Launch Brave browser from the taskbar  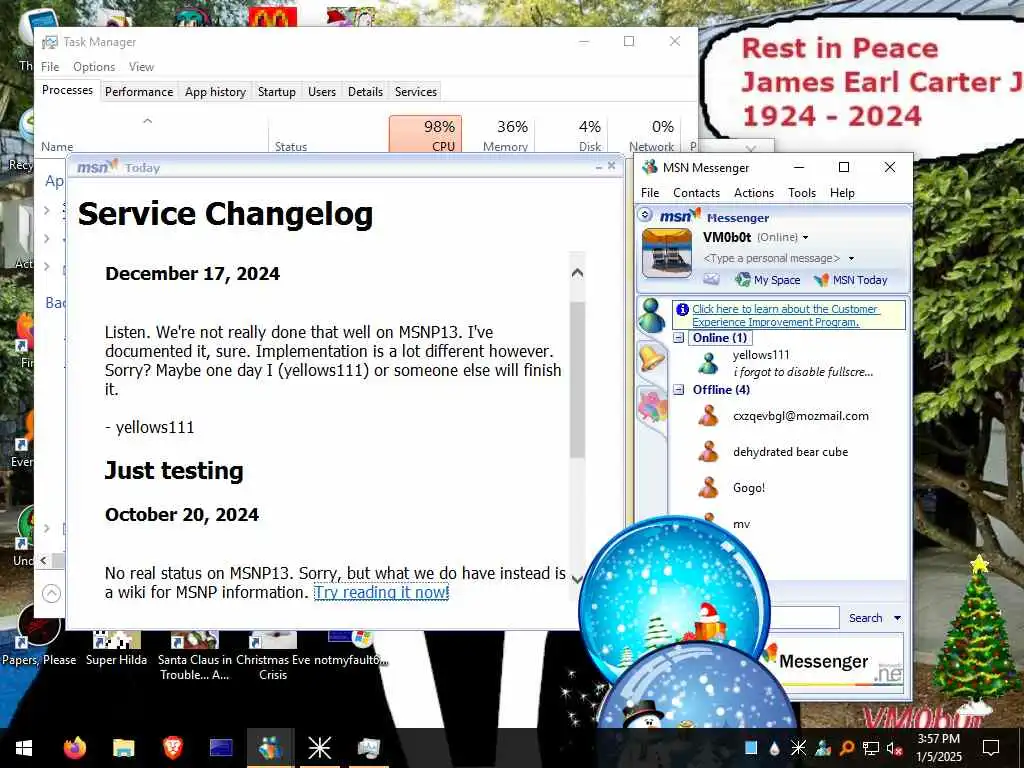(x=172, y=748)
